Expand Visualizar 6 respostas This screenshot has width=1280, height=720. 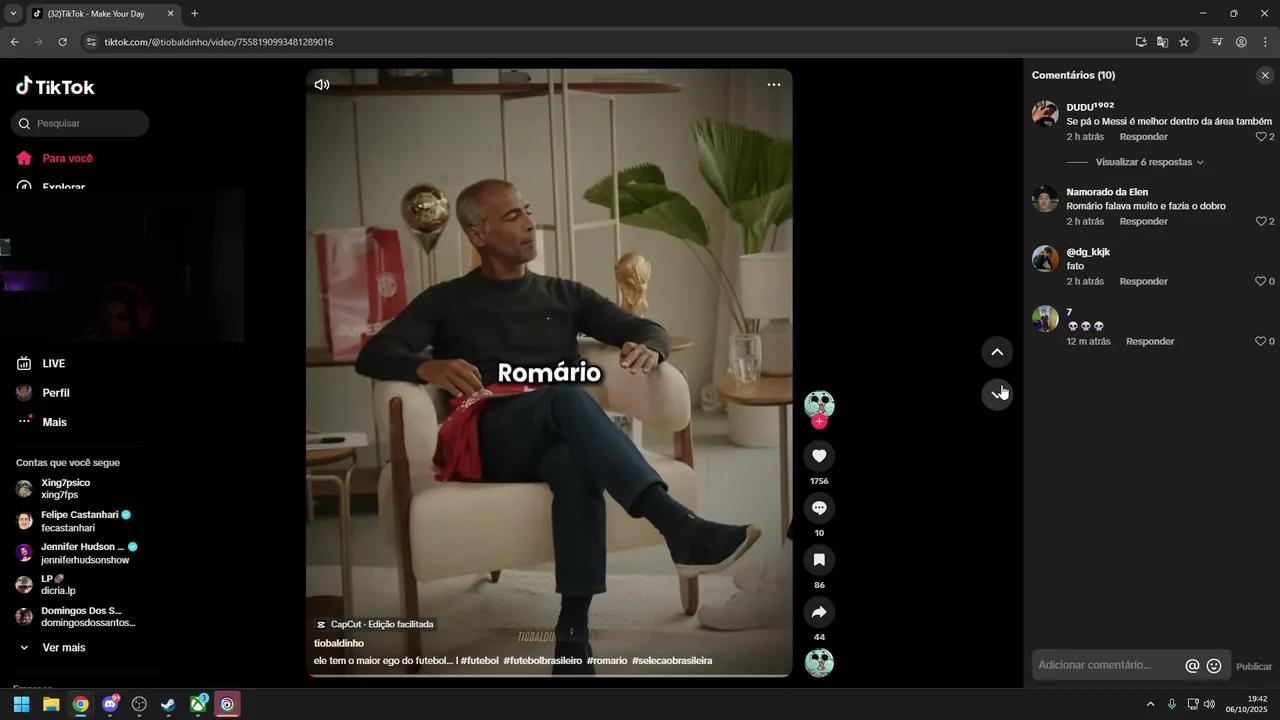[x=1149, y=162]
